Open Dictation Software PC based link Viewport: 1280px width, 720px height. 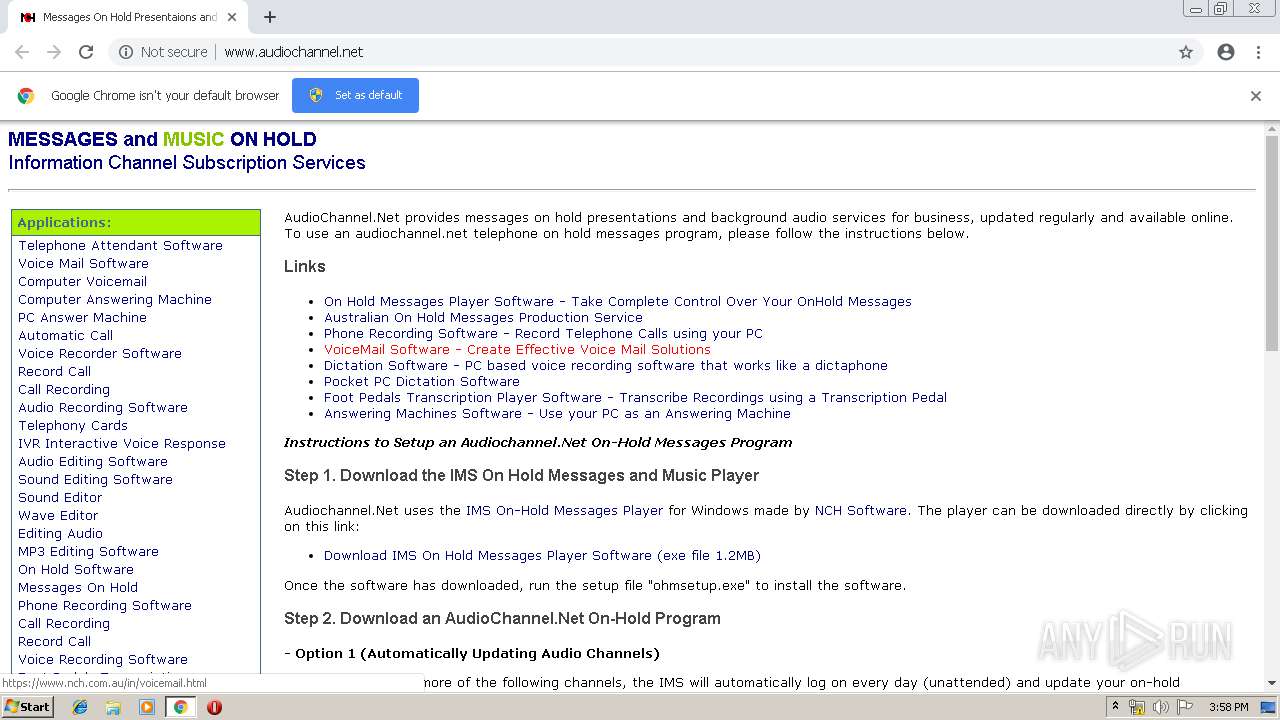point(606,365)
